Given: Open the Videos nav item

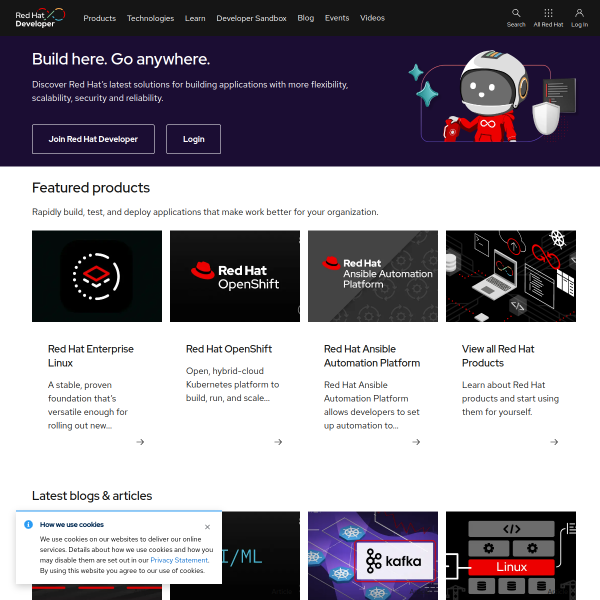Looking at the screenshot, I should 372,18.
